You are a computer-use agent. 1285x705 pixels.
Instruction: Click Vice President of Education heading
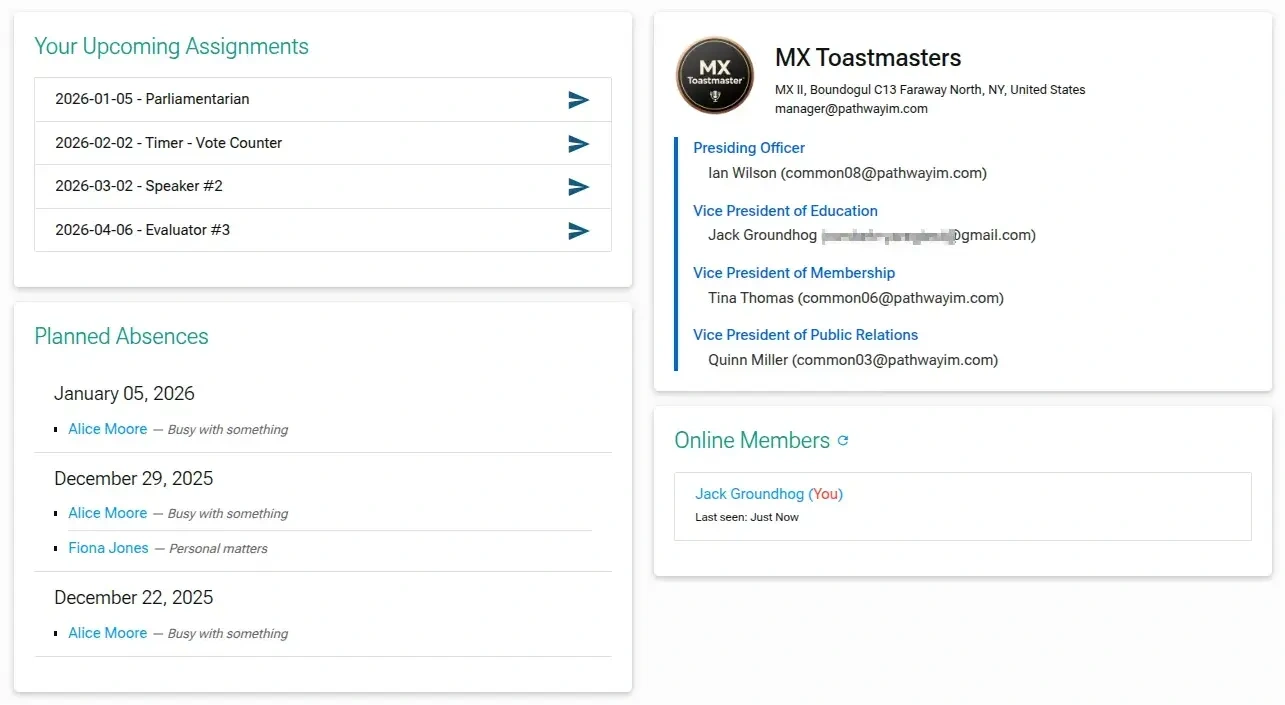point(785,211)
